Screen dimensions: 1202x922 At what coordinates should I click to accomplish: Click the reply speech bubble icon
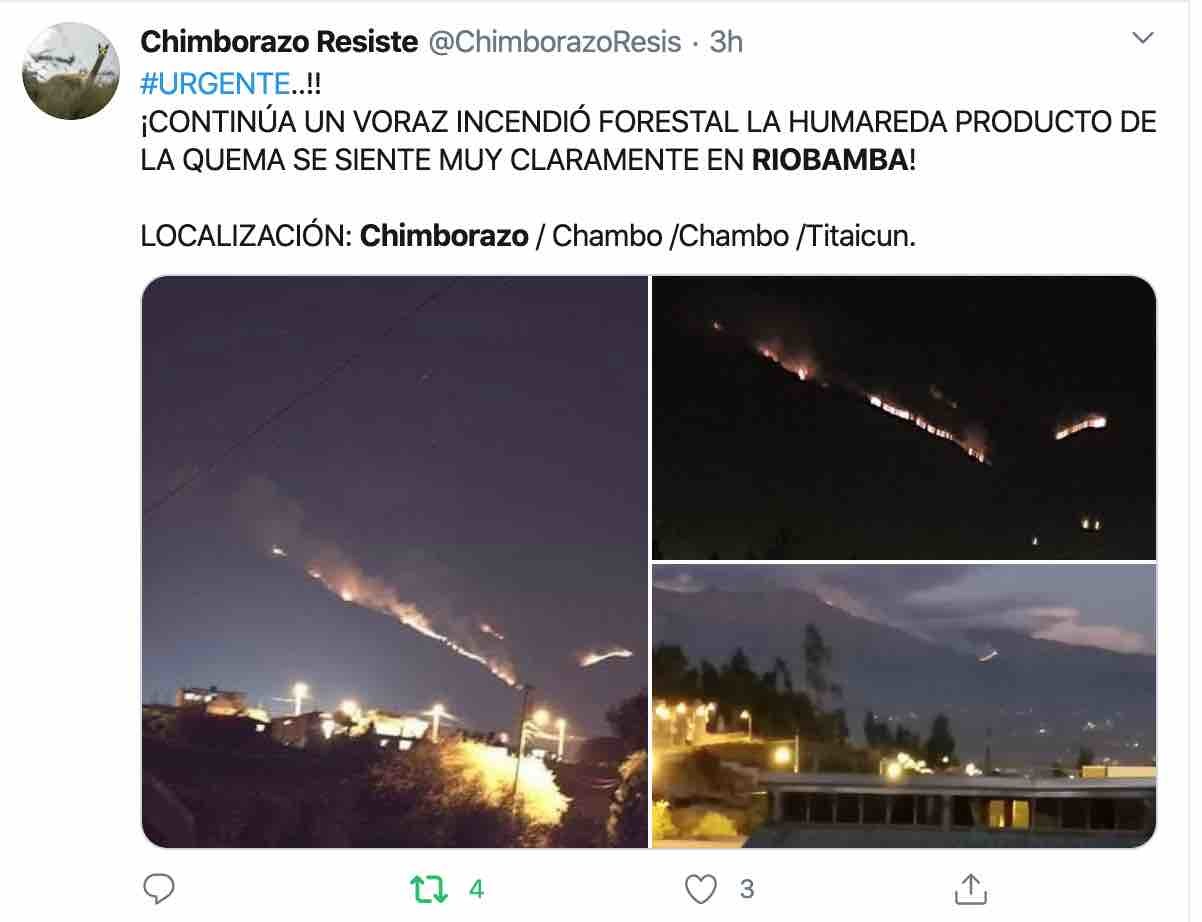pyautogui.click(x=159, y=888)
